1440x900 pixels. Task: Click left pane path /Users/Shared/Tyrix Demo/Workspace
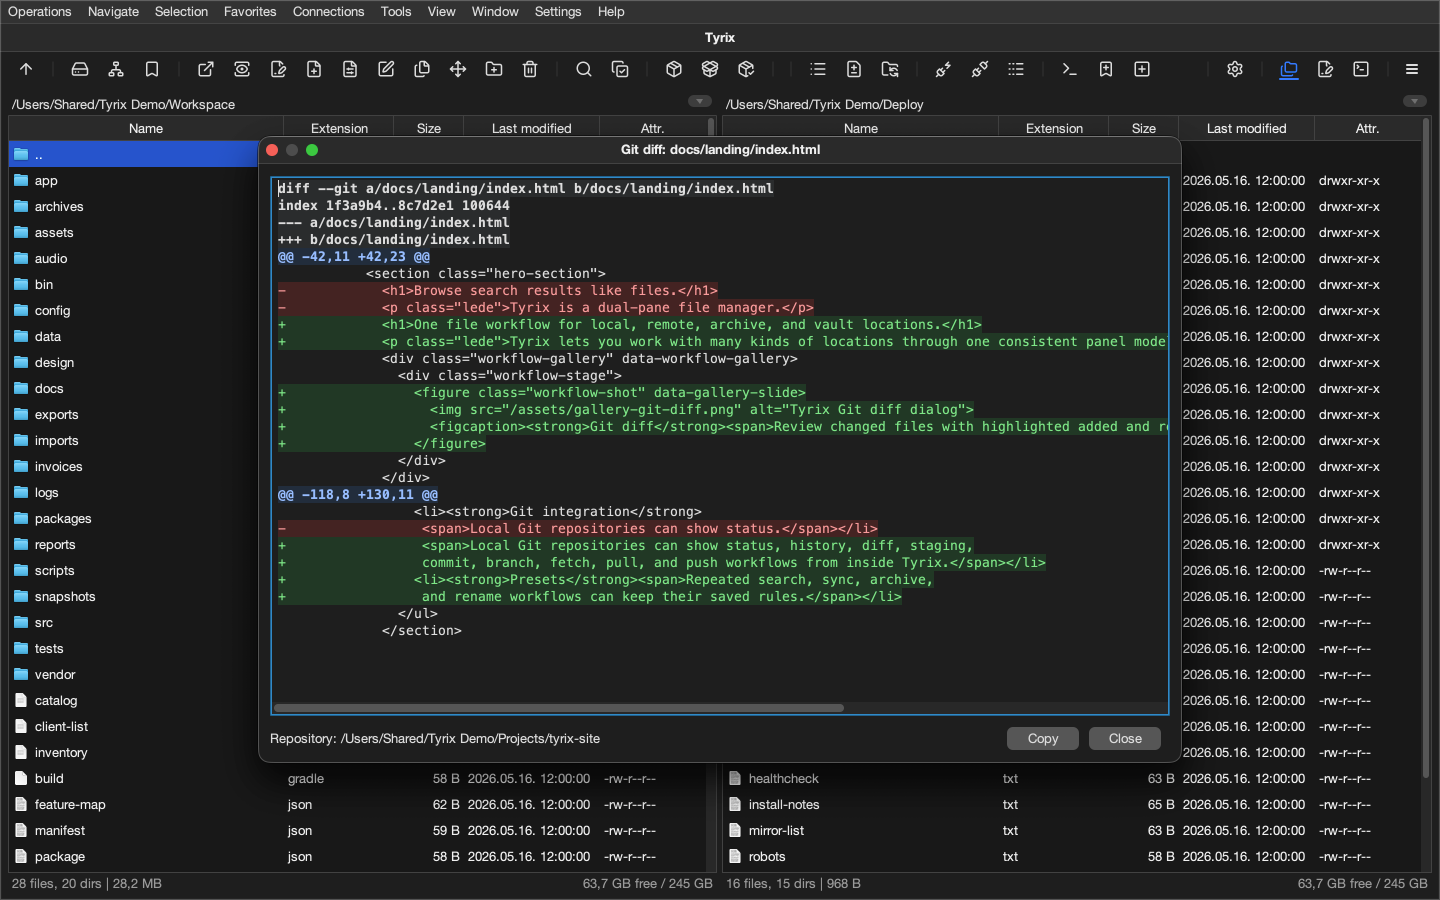click(123, 104)
